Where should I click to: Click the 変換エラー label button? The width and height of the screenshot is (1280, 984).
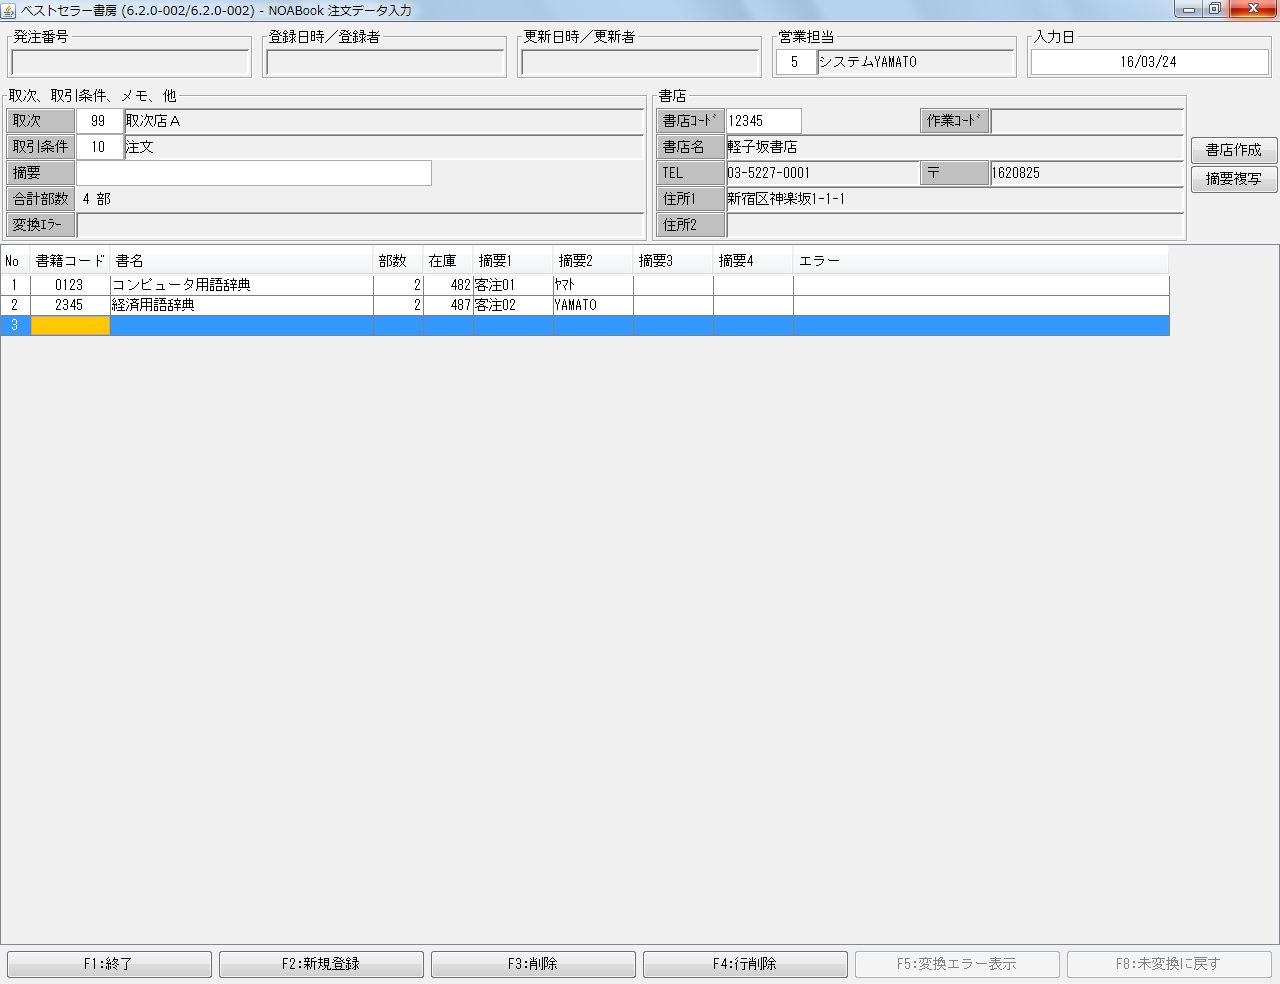(x=40, y=224)
